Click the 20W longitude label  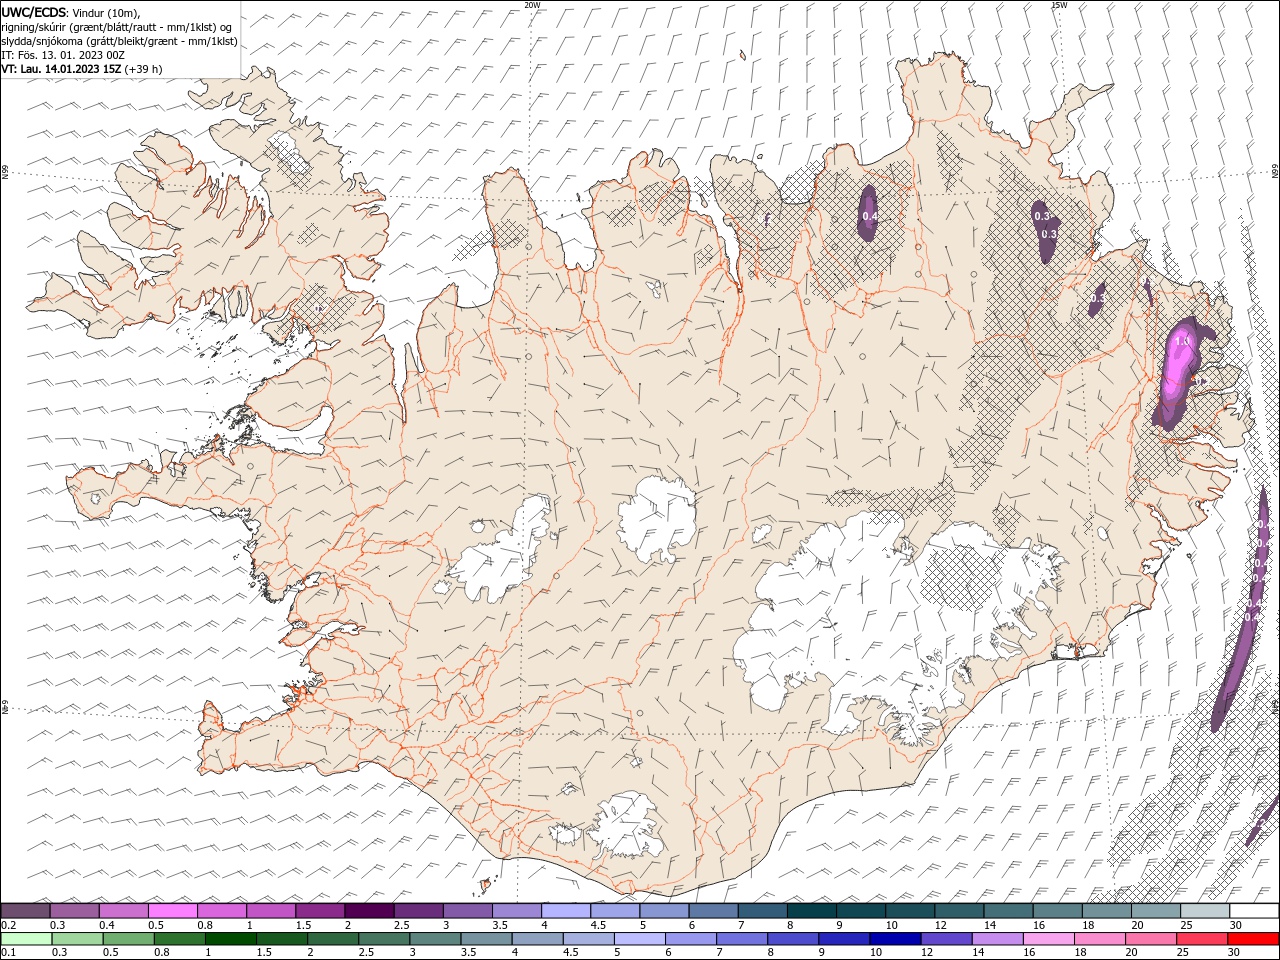(533, 5)
